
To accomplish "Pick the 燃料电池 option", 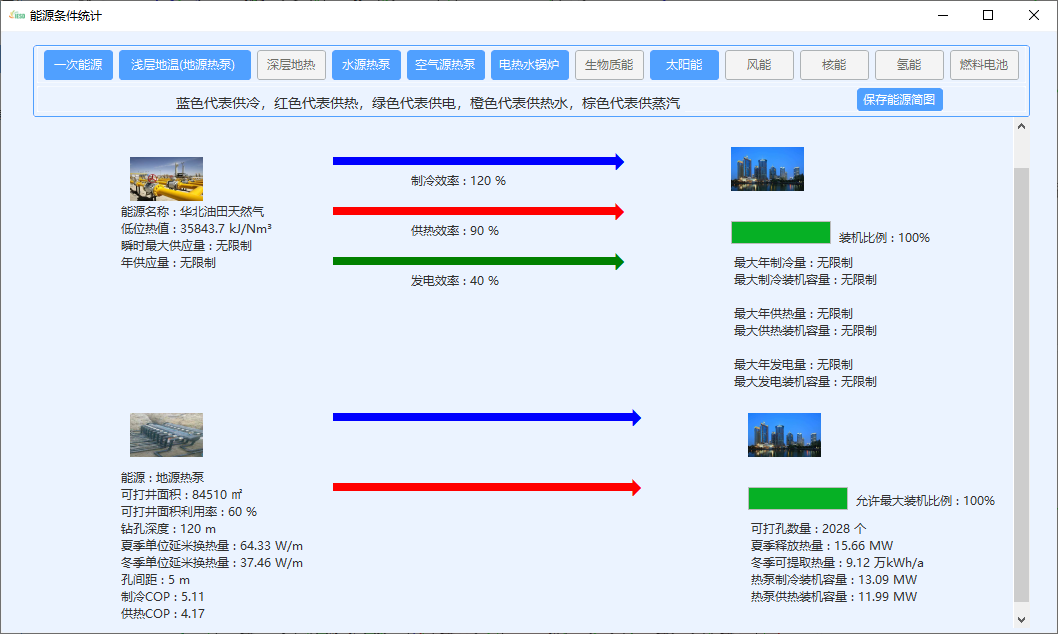I will (x=984, y=65).
